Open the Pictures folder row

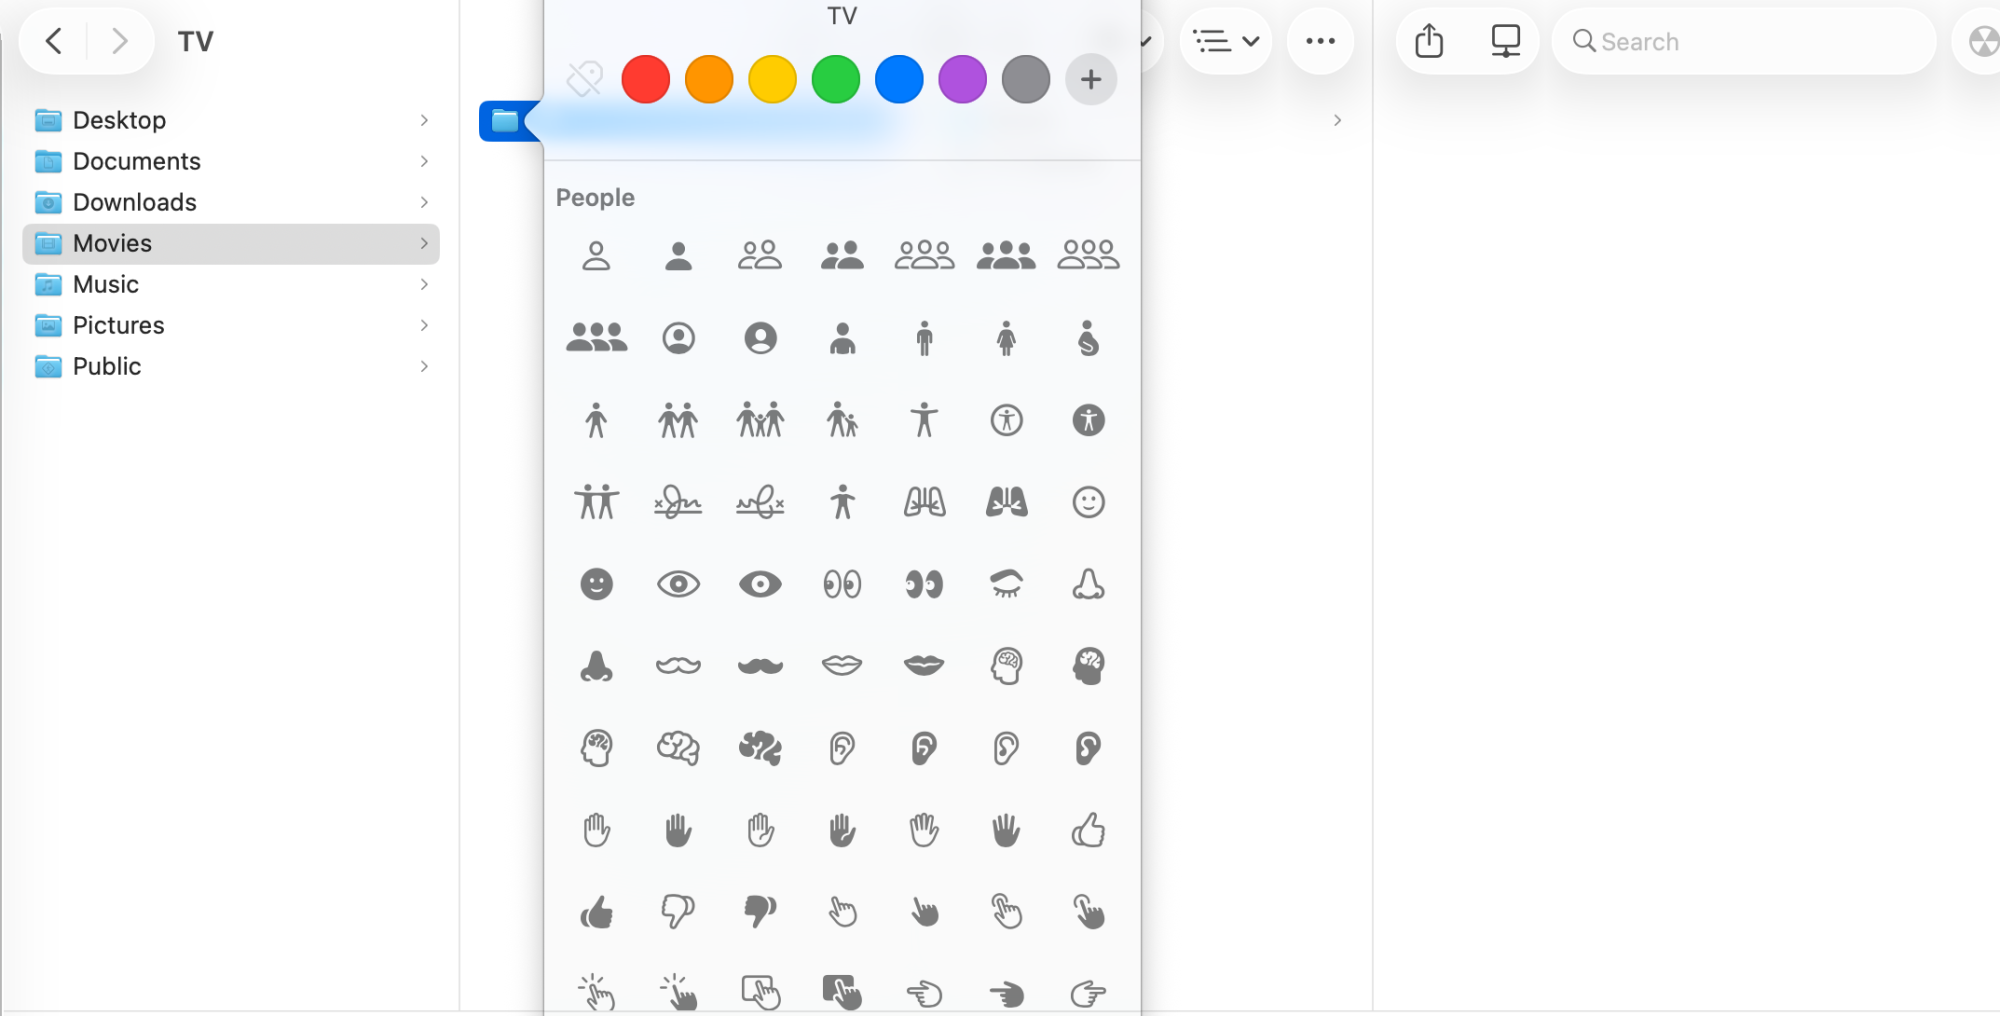[x=231, y=325]
